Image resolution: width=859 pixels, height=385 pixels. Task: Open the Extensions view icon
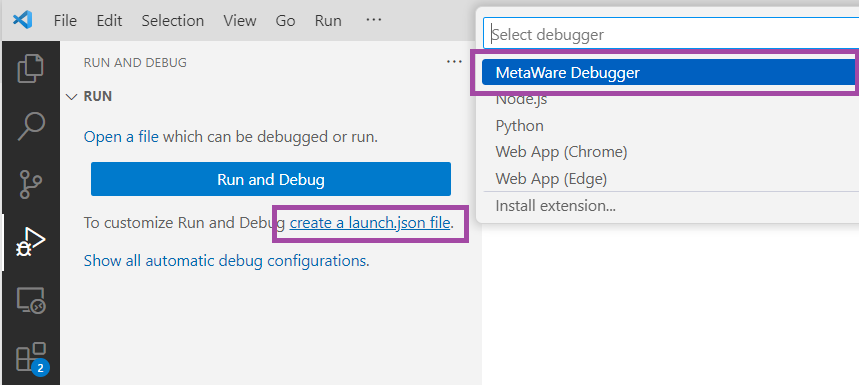pos(31,358)
